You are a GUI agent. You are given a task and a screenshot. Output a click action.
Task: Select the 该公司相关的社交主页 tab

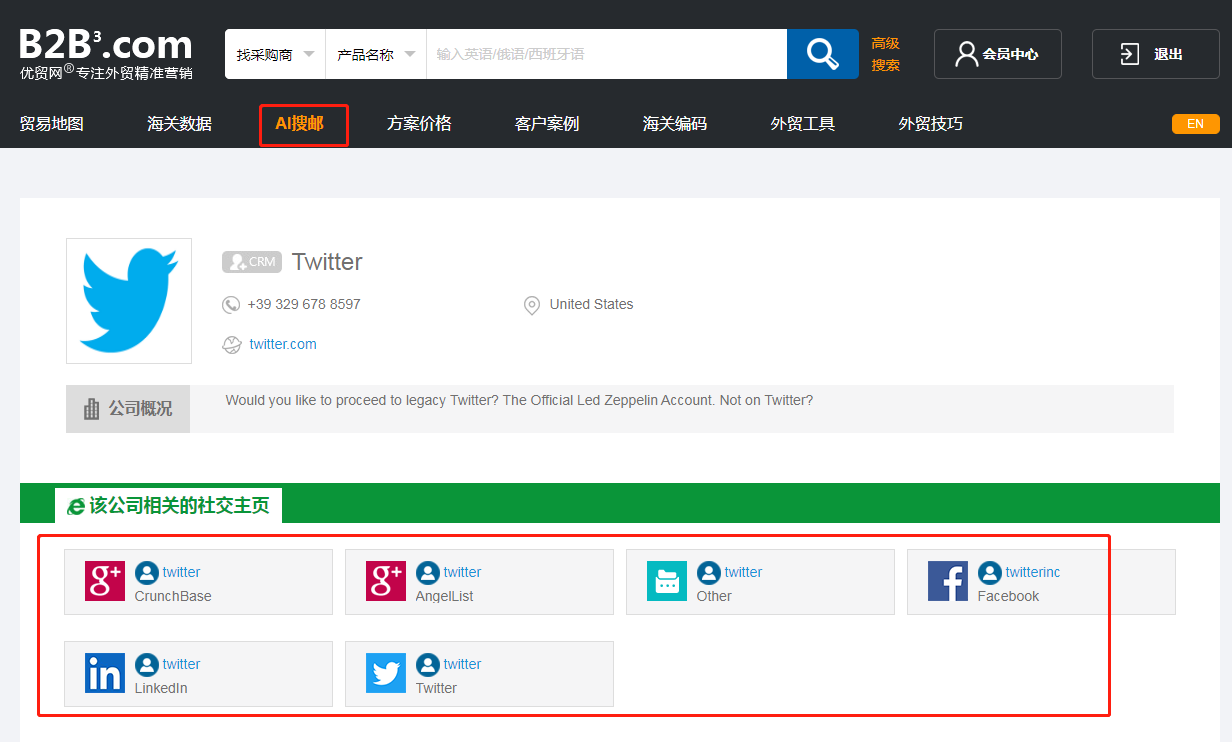click(x=169, y=505)
